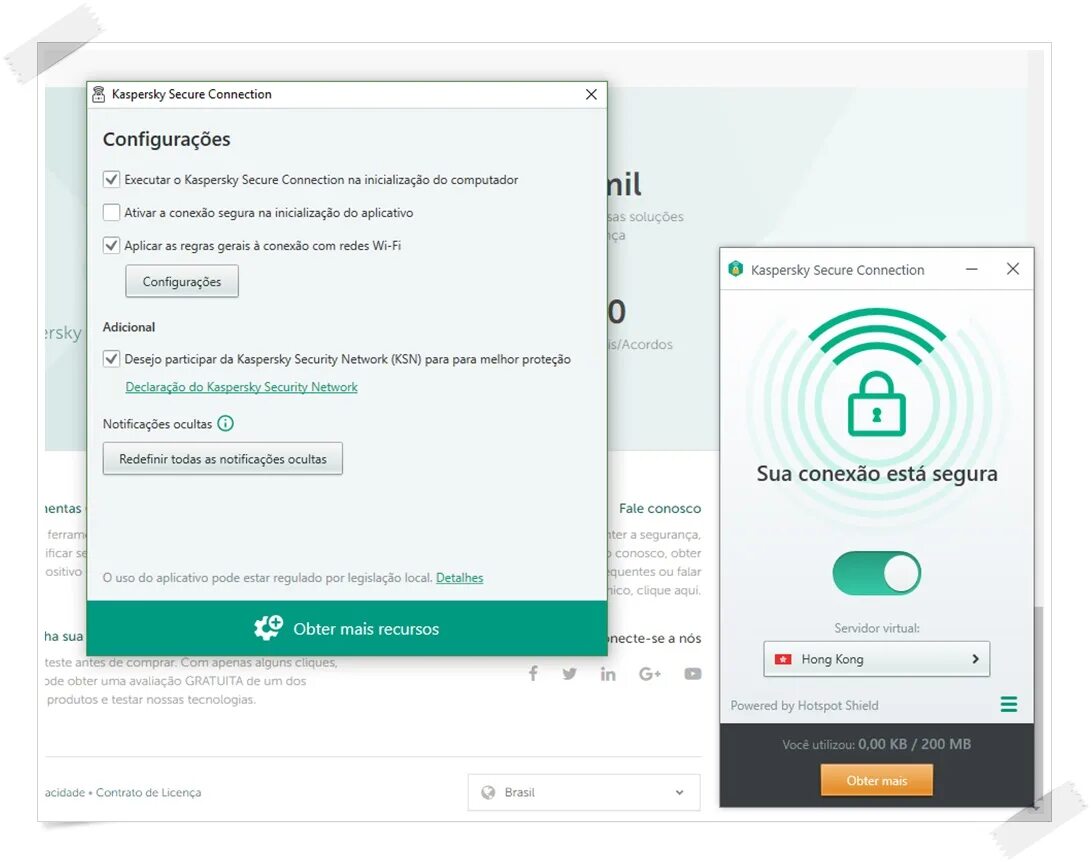Toggle run Kaspersky Secure Connection at startup checkbox
Image resolution: width=1092 pixels, height=862 pixels.
(111, 180)
